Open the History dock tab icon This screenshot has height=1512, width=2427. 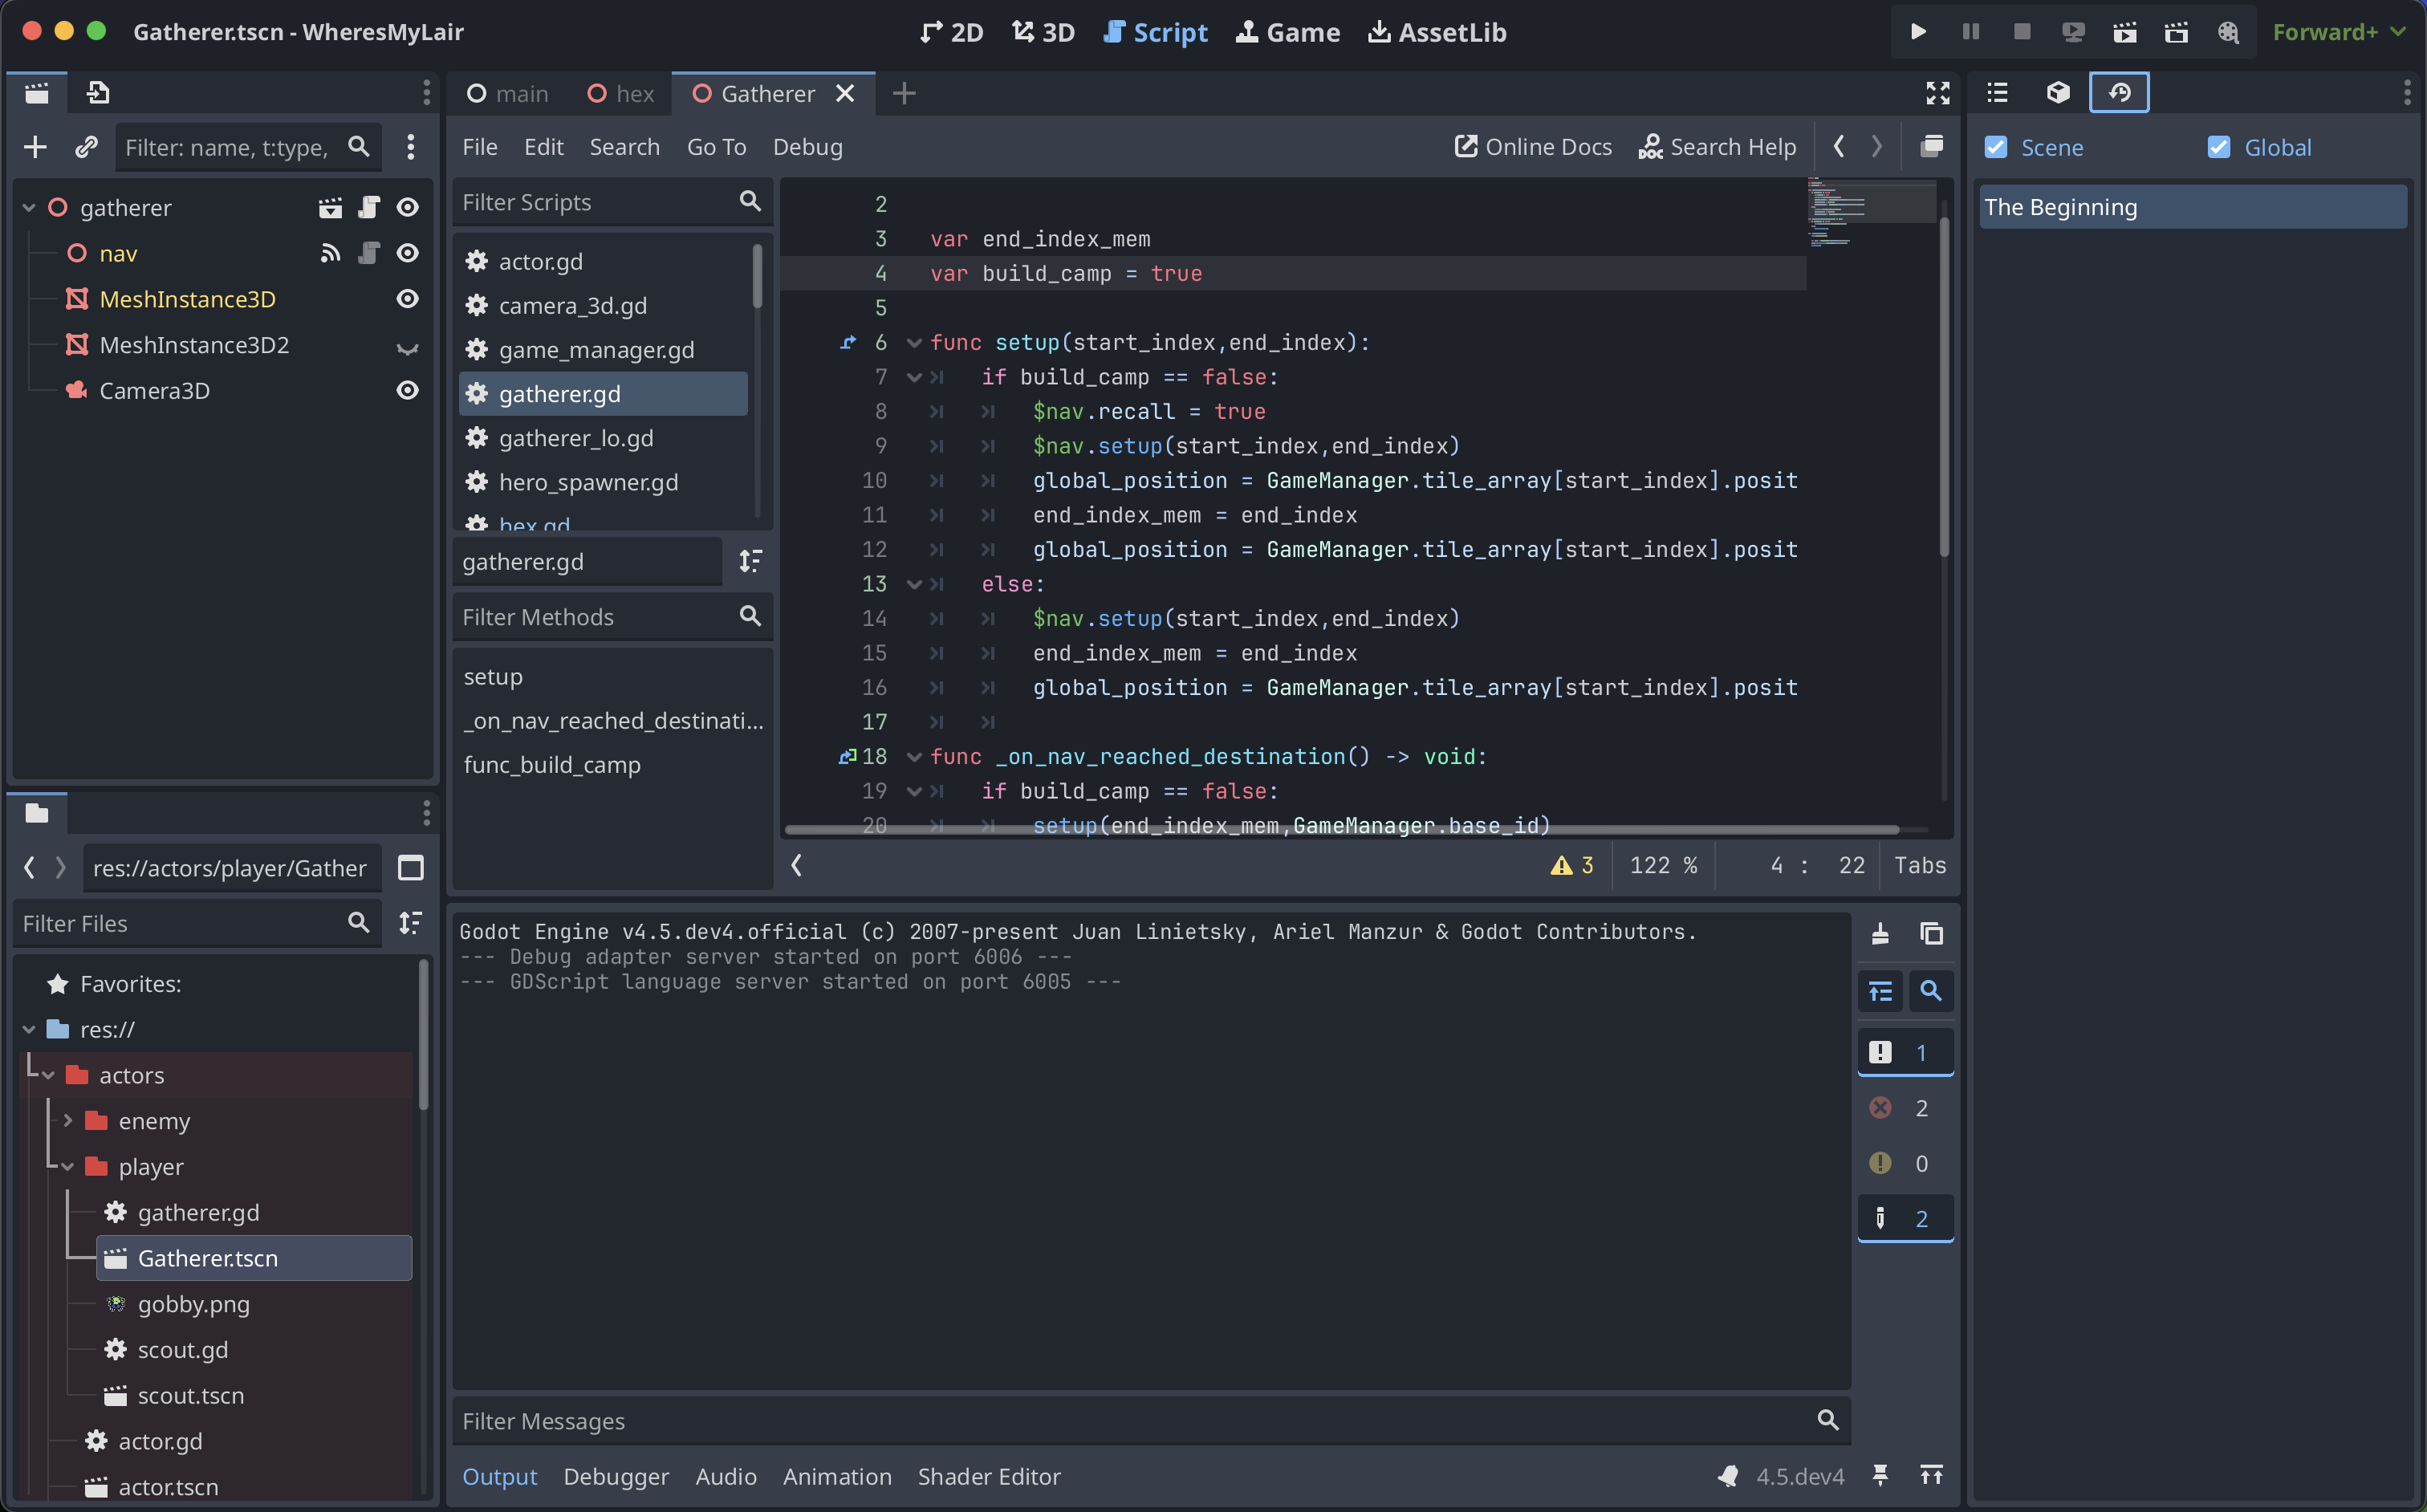(2118, 93)
